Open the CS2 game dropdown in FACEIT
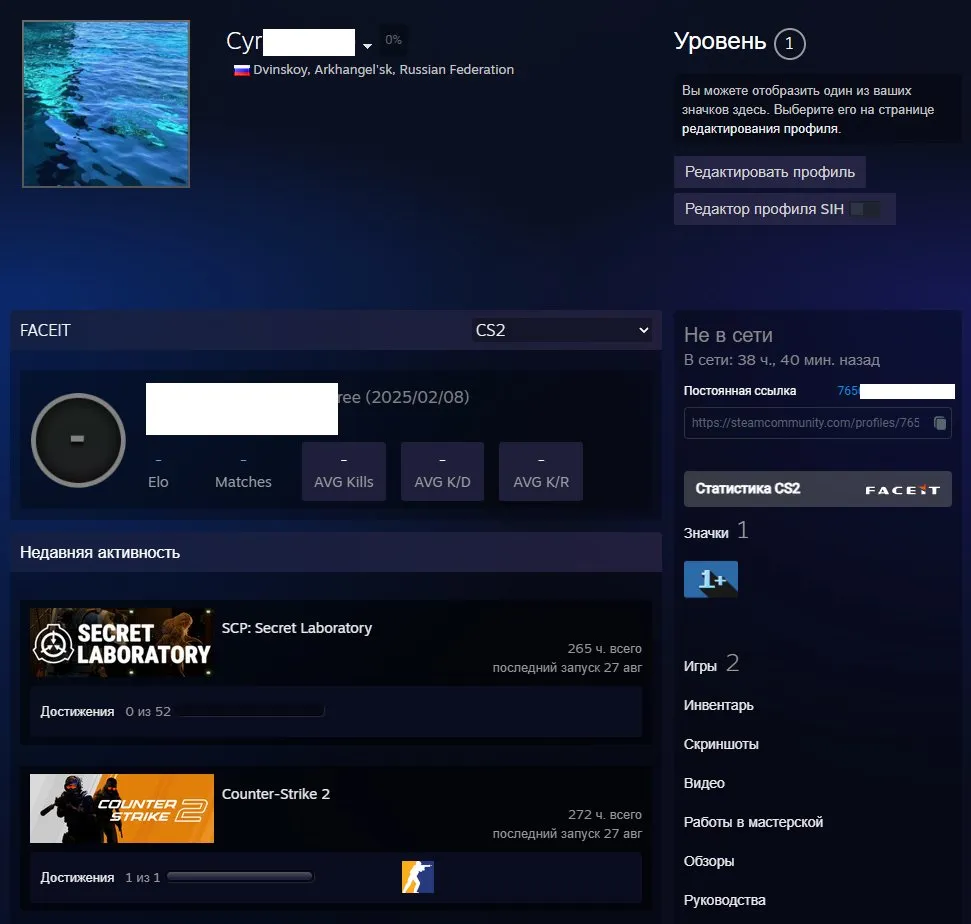This screenshot has height=924, width=971. click(x=562, y=330)
